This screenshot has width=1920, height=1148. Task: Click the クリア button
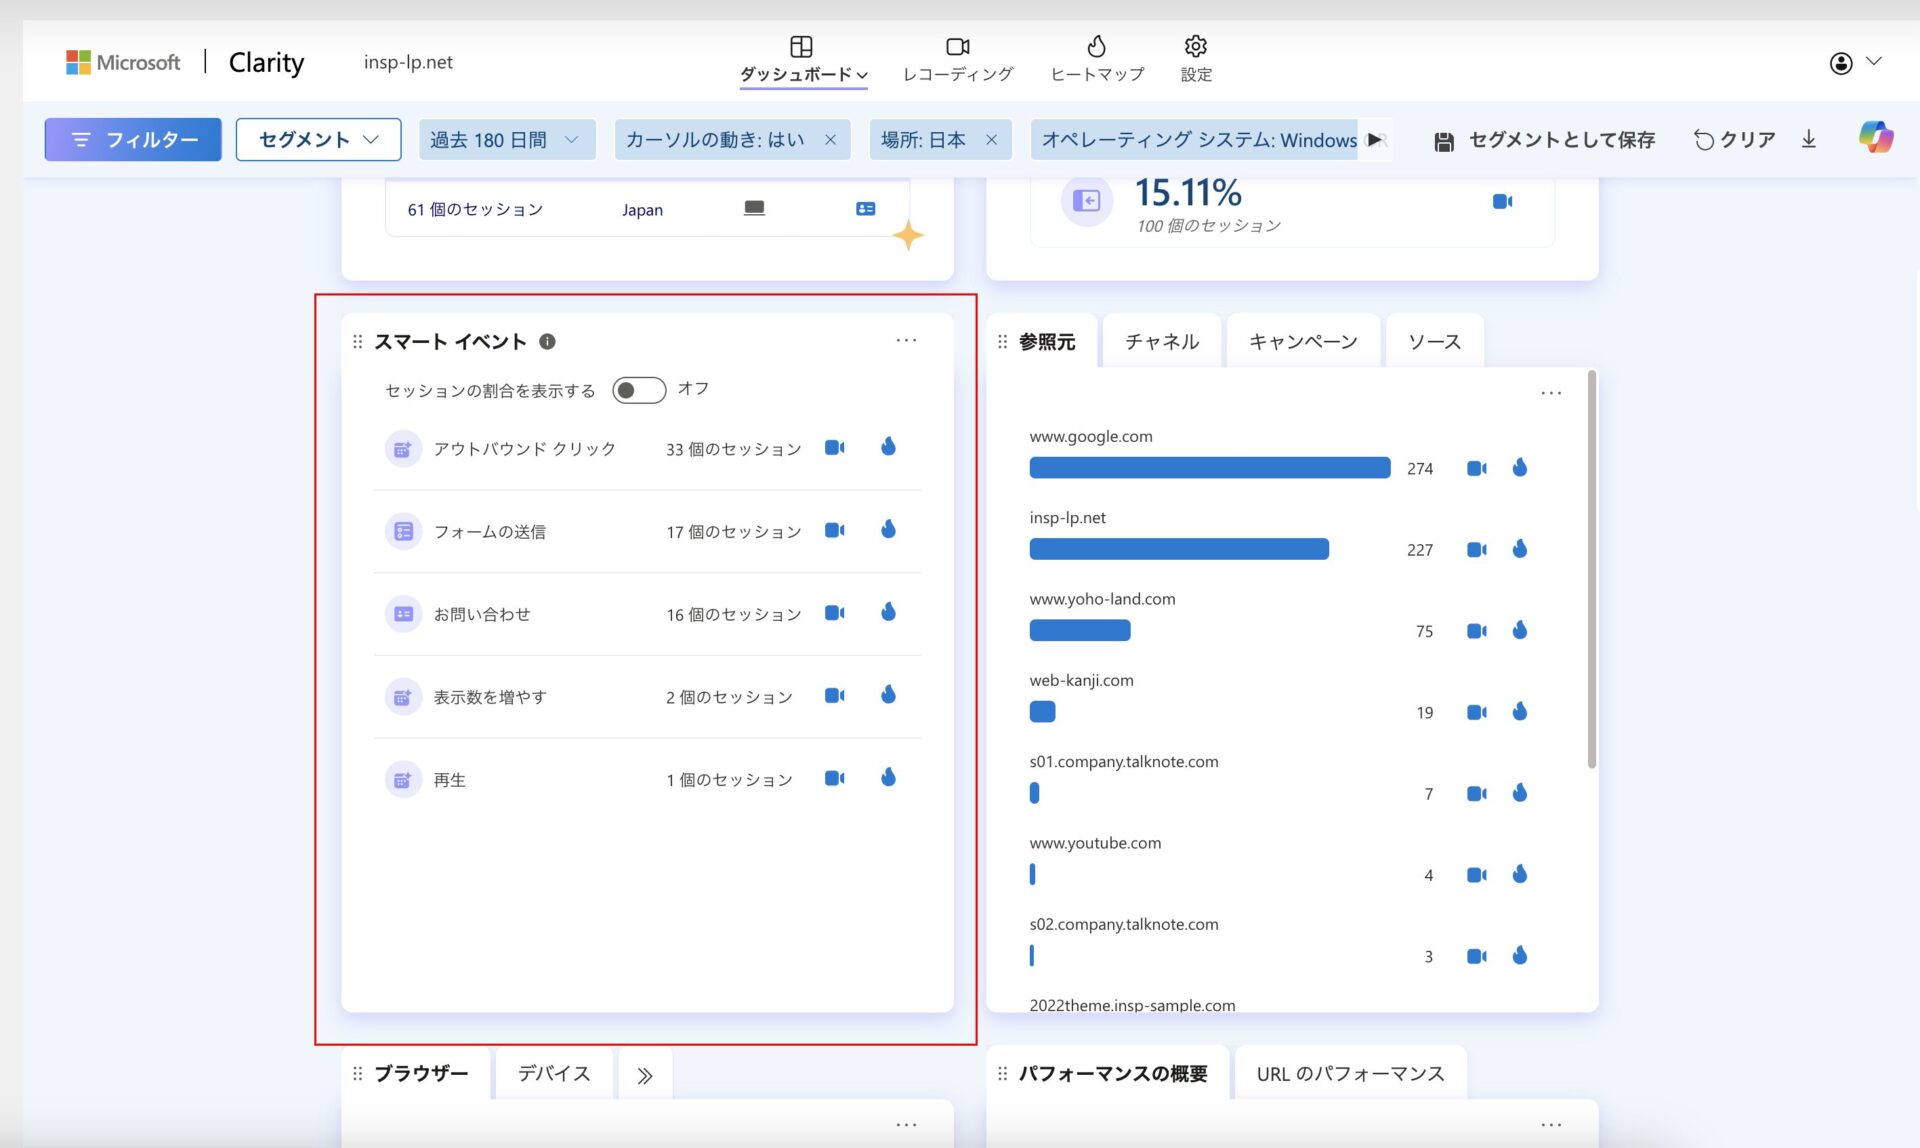coord(1734,140)
